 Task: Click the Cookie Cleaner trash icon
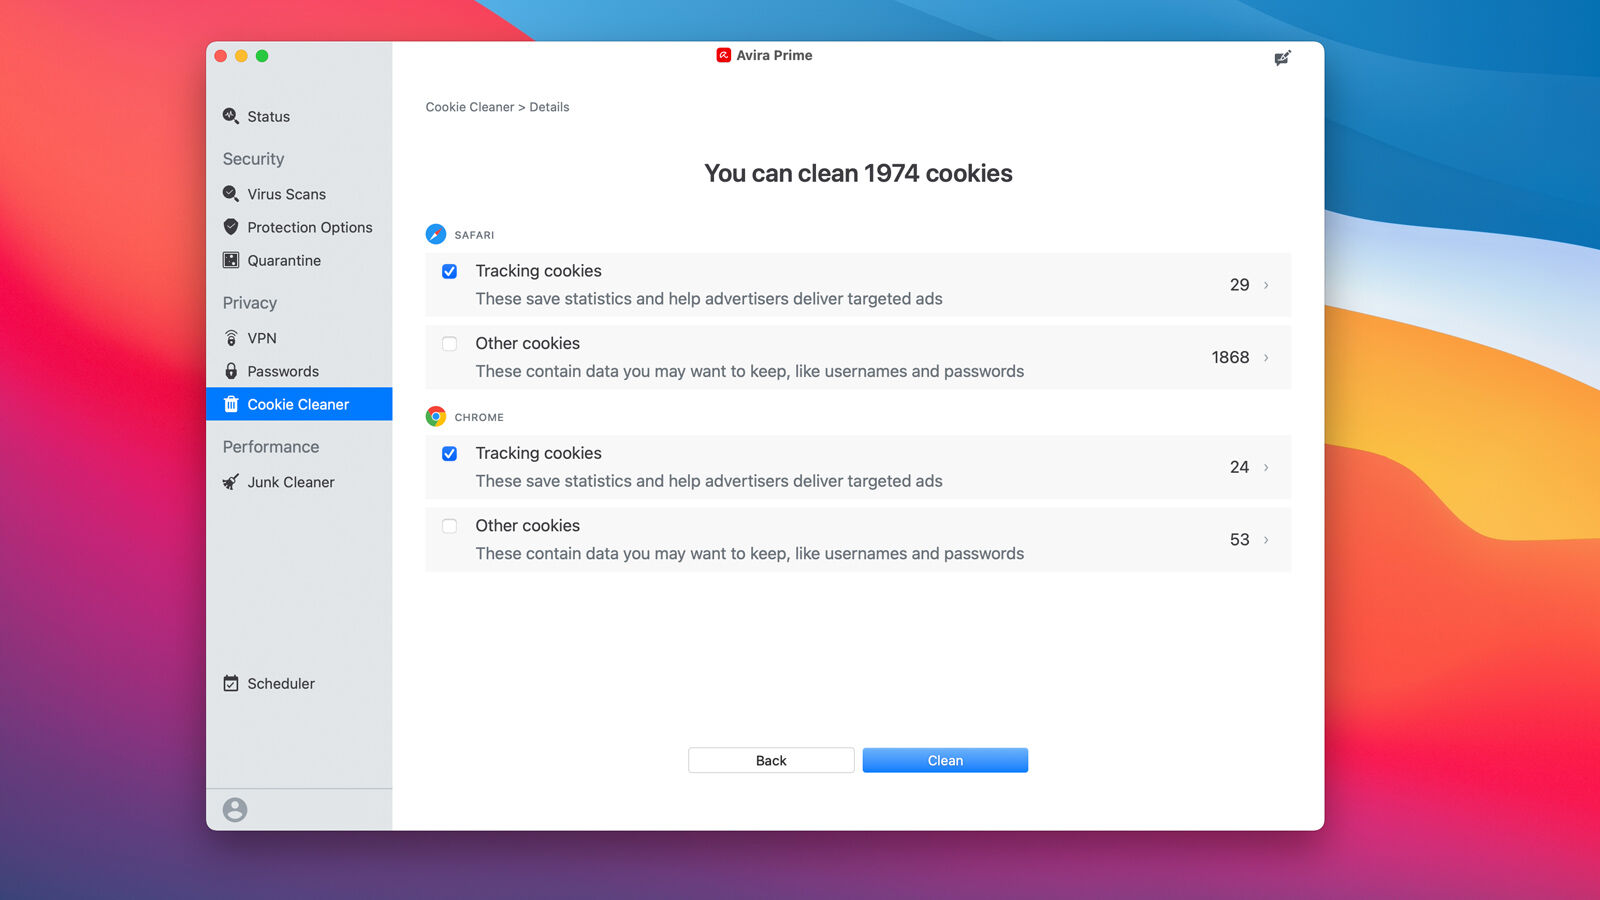point(231,404)
